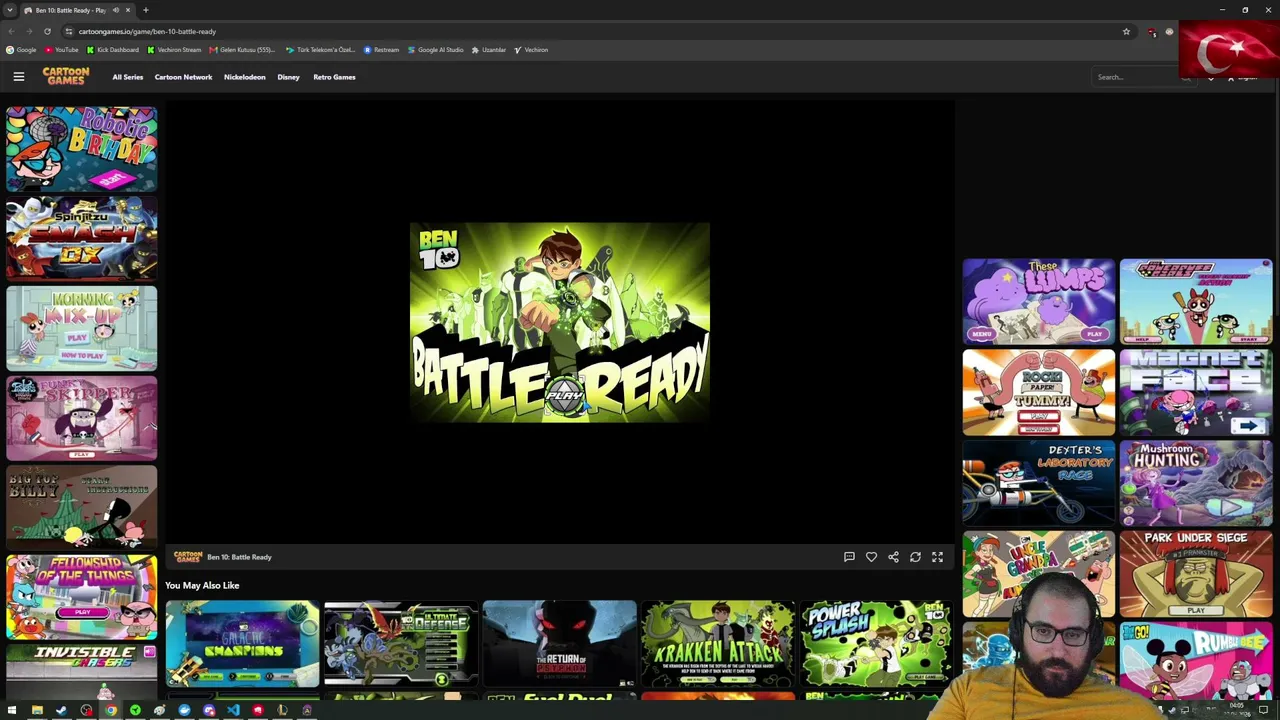This screenshot has width=1280, height=720.
Task: Open the Dexter's Laboratory Race thumbnail
Action: [x=1039, y=483]
